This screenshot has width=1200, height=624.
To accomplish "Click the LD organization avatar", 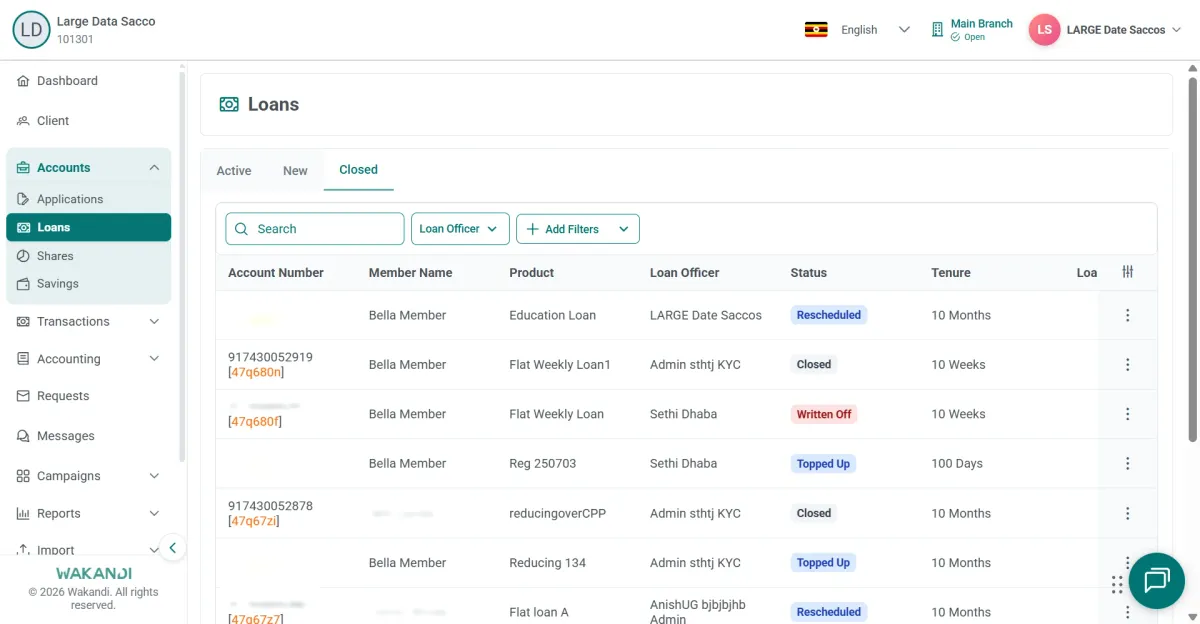I will coord(31,30).
